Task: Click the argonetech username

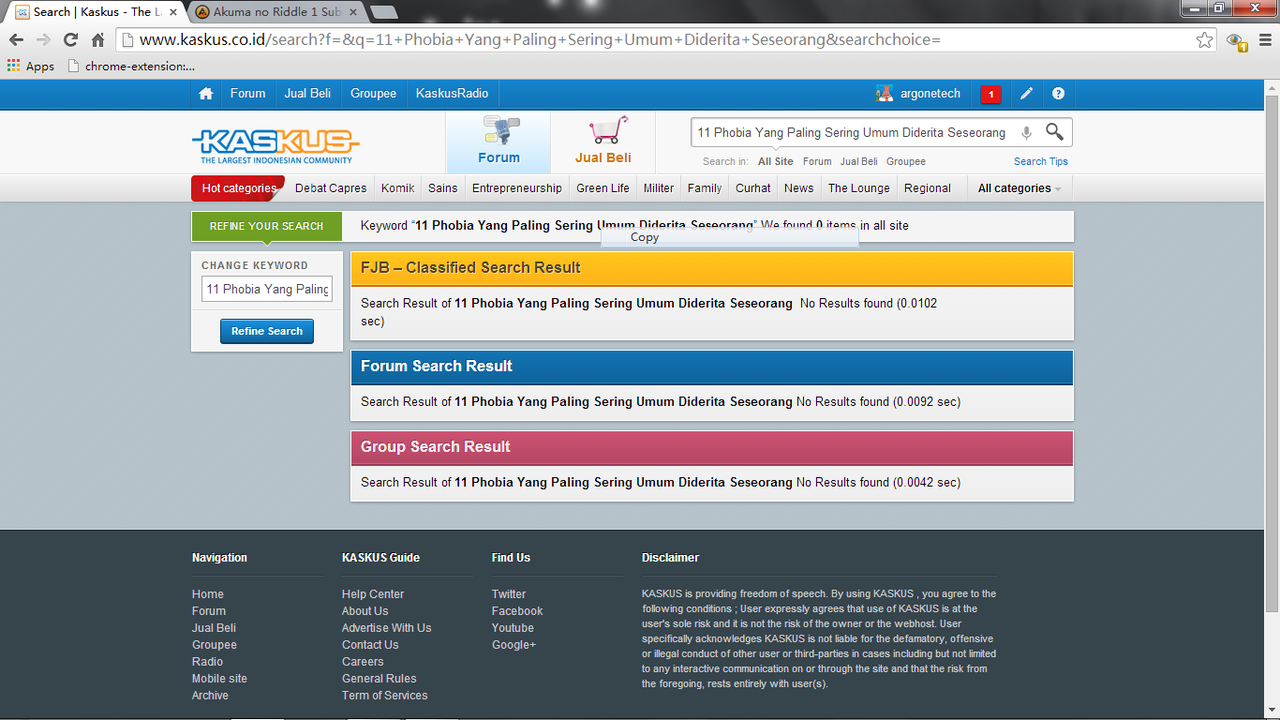Action: [x=930, y=93]
